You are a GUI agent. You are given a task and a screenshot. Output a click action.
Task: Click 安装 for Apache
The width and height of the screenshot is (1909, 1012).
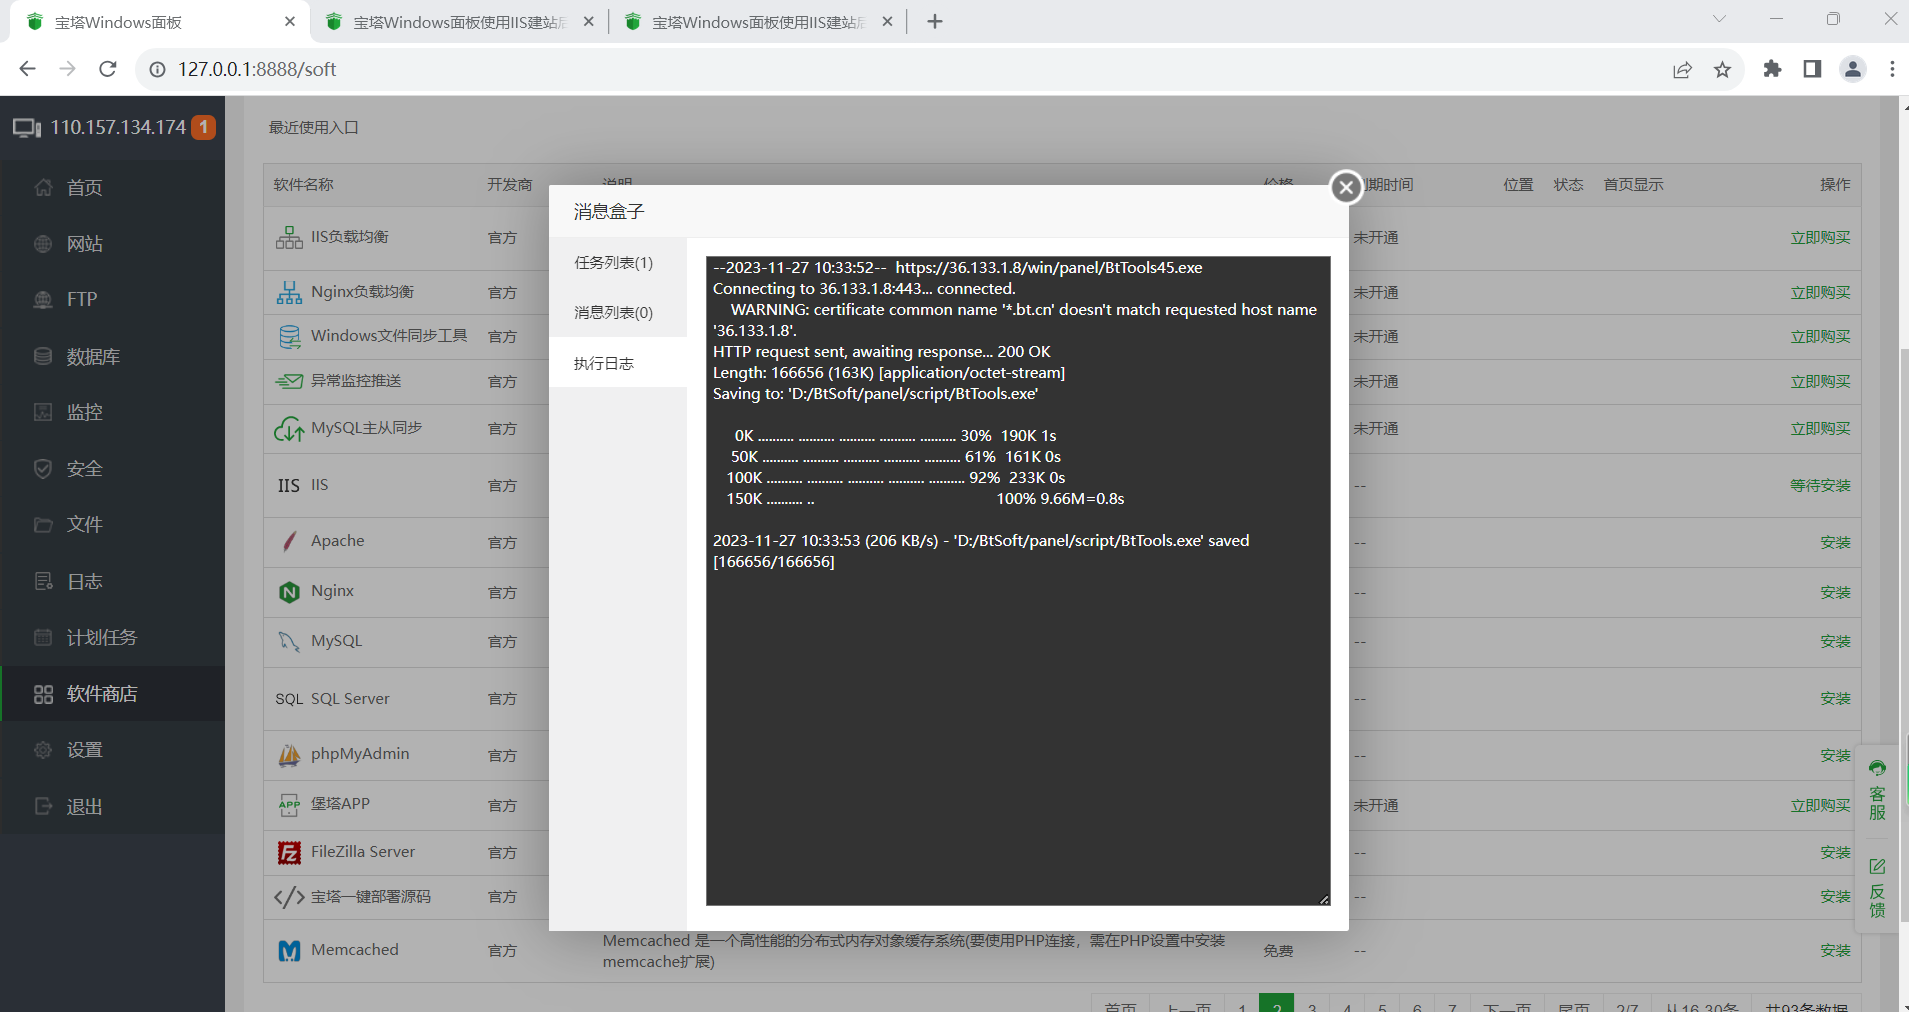coord(1835,542)
